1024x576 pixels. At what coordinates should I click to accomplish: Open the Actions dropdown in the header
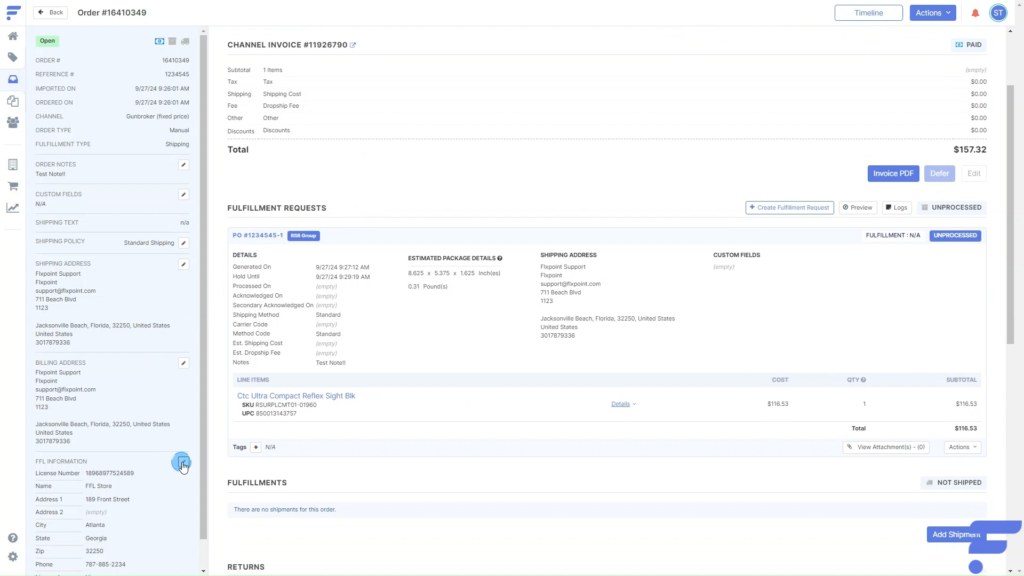(932, 13)
